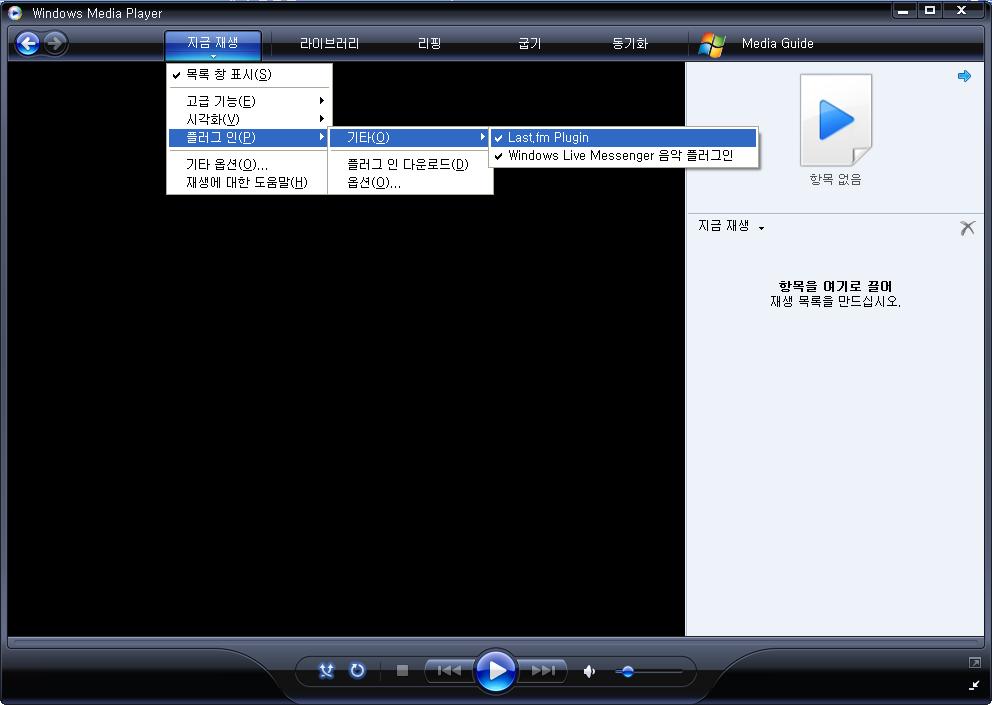Screen dimensions: 992x705
Task: Select the 플러그 인(P) menu entry
Action: point(249,137)
